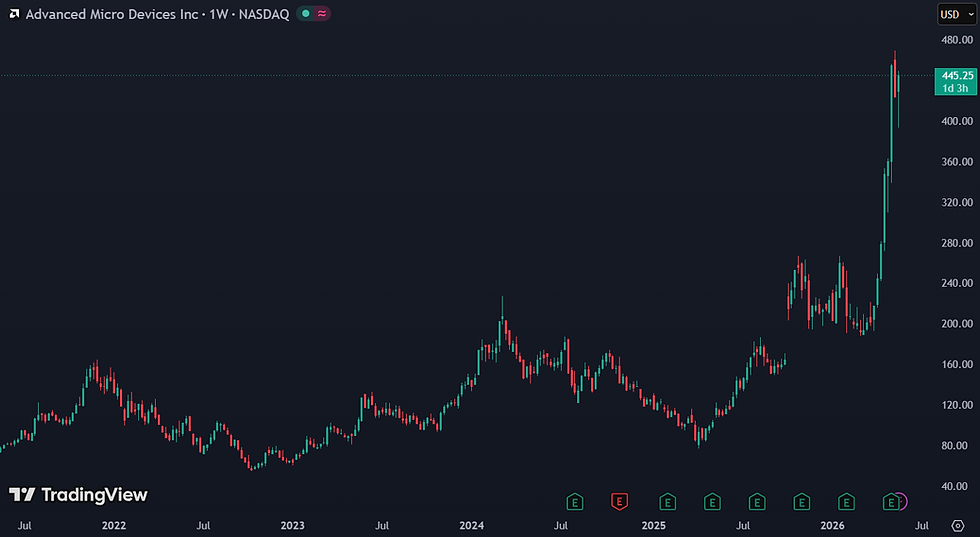Click the earnings marker just after the 2025 label
Image resolution: width=980 pixels, height=537 pixels.
pos(668,501)
